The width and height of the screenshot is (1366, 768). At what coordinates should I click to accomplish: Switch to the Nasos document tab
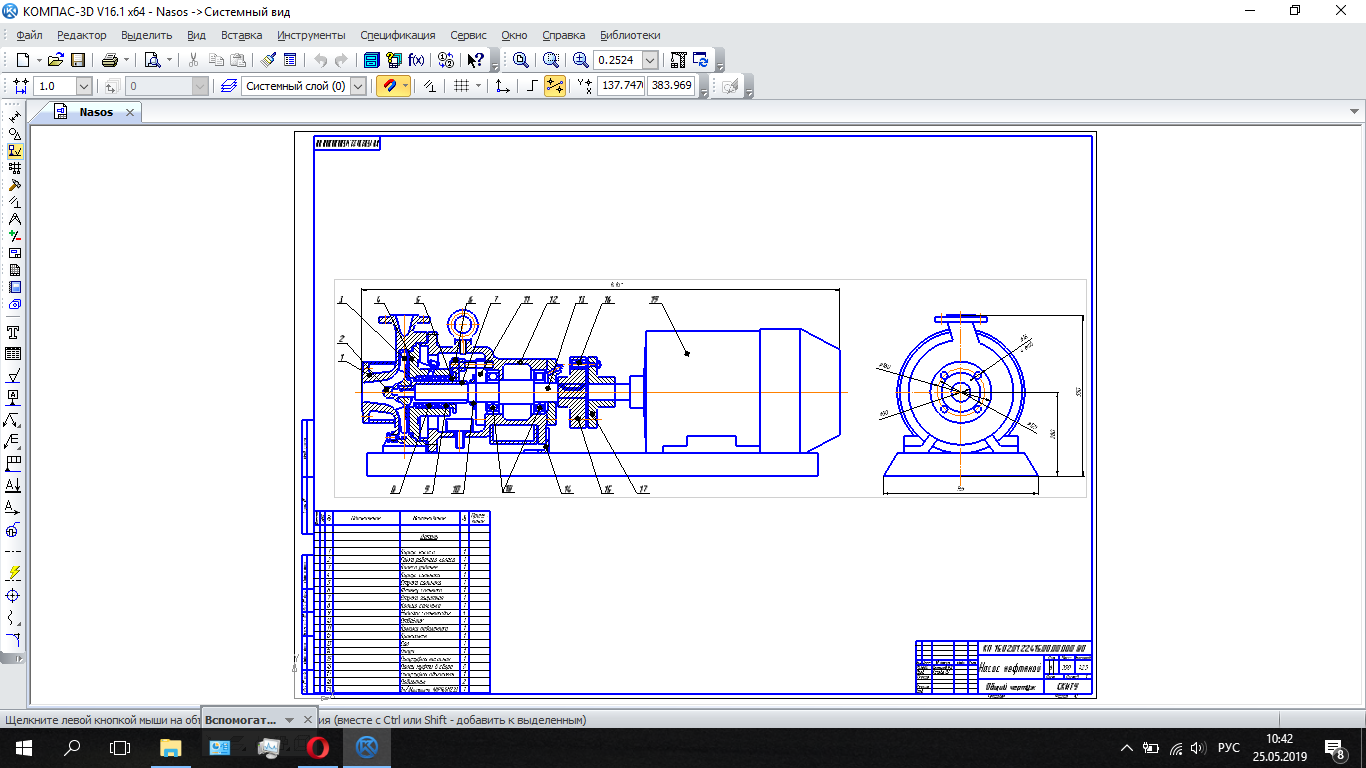coord(96,112)
